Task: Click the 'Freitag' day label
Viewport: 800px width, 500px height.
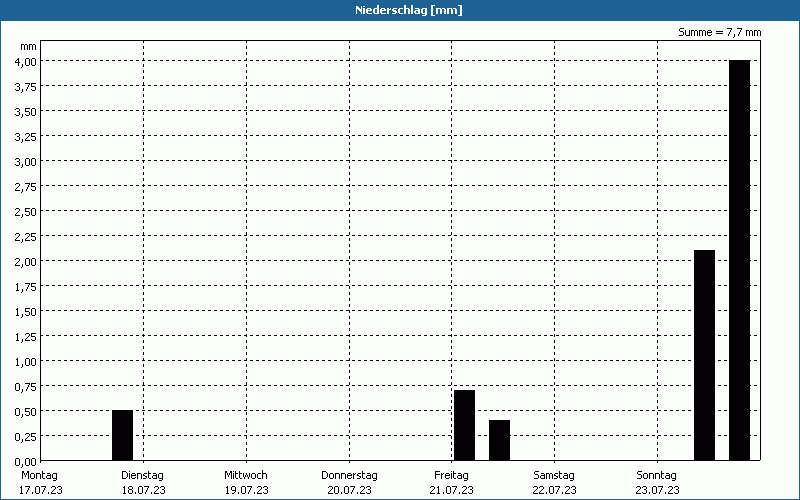Action: (451, 475)
